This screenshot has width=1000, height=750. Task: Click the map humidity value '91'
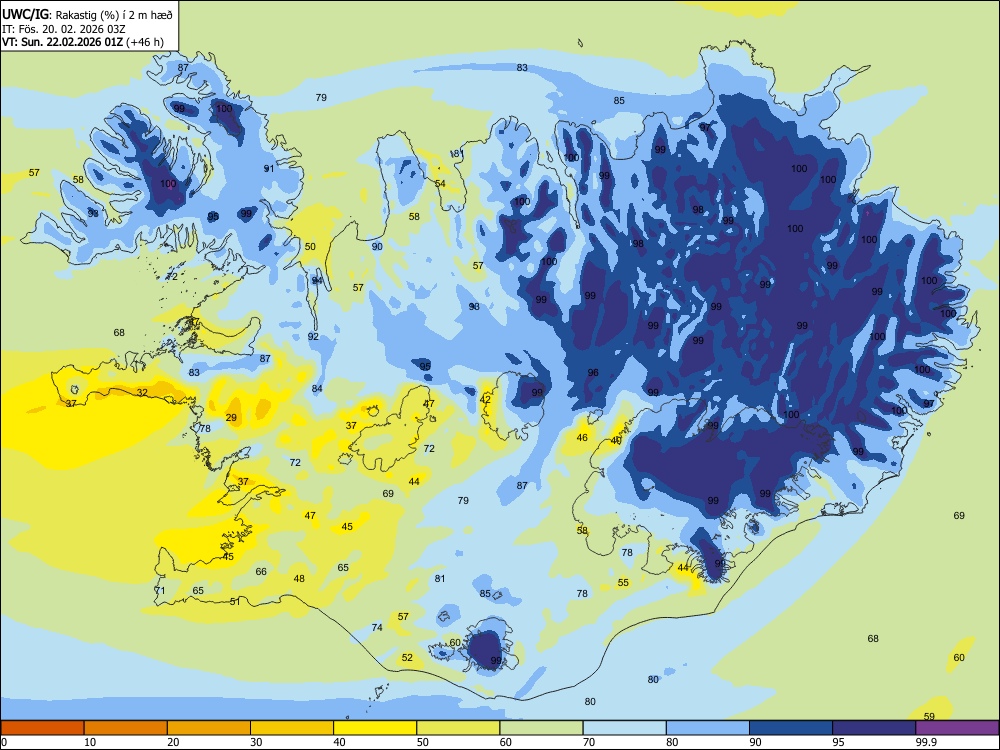coord(269,168)
